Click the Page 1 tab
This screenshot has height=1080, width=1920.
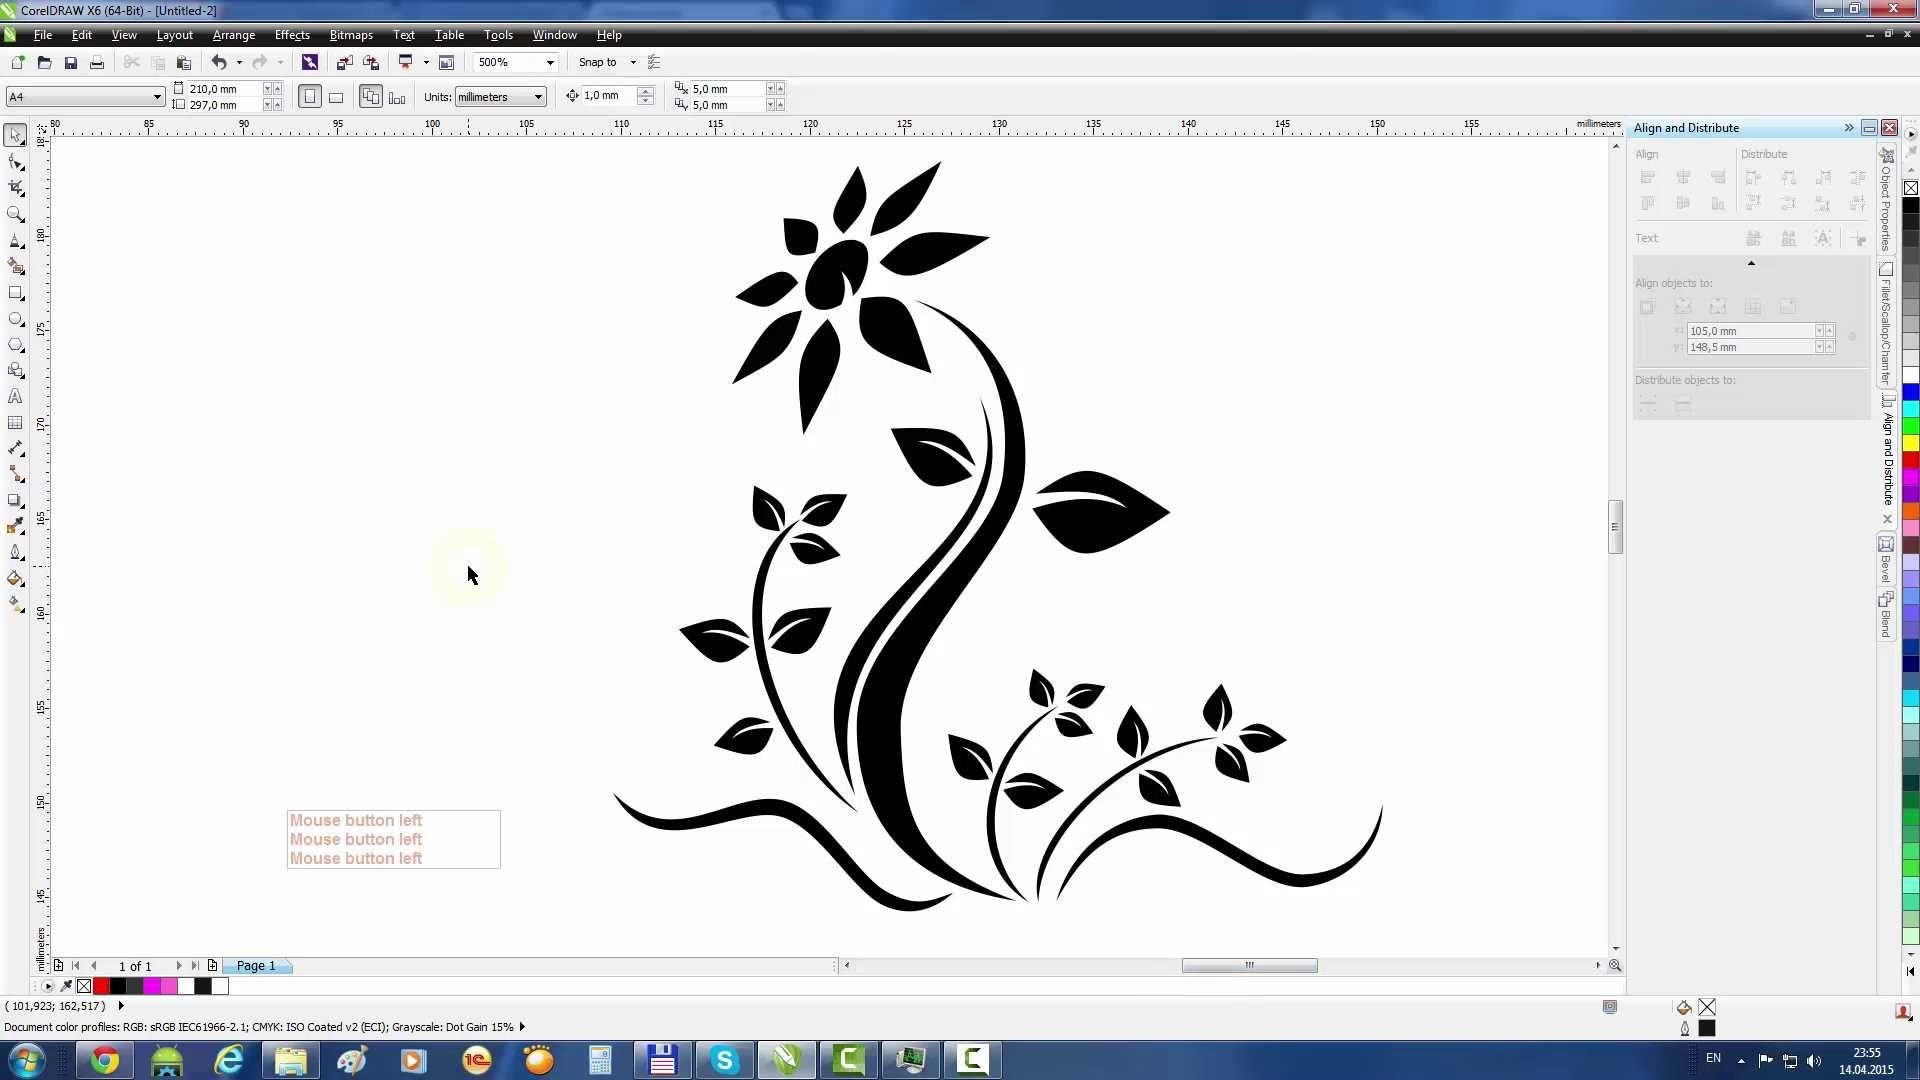point(256,965)
